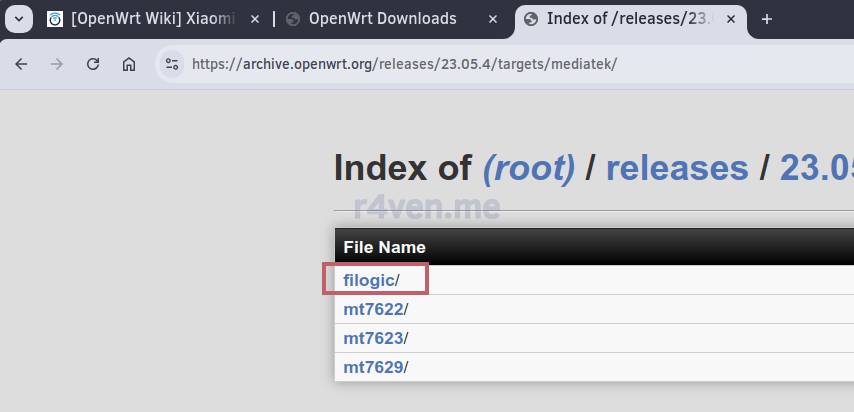Open the 23.05 version breadcrumb link
This screenshot has width=854, height=412.
815,168
